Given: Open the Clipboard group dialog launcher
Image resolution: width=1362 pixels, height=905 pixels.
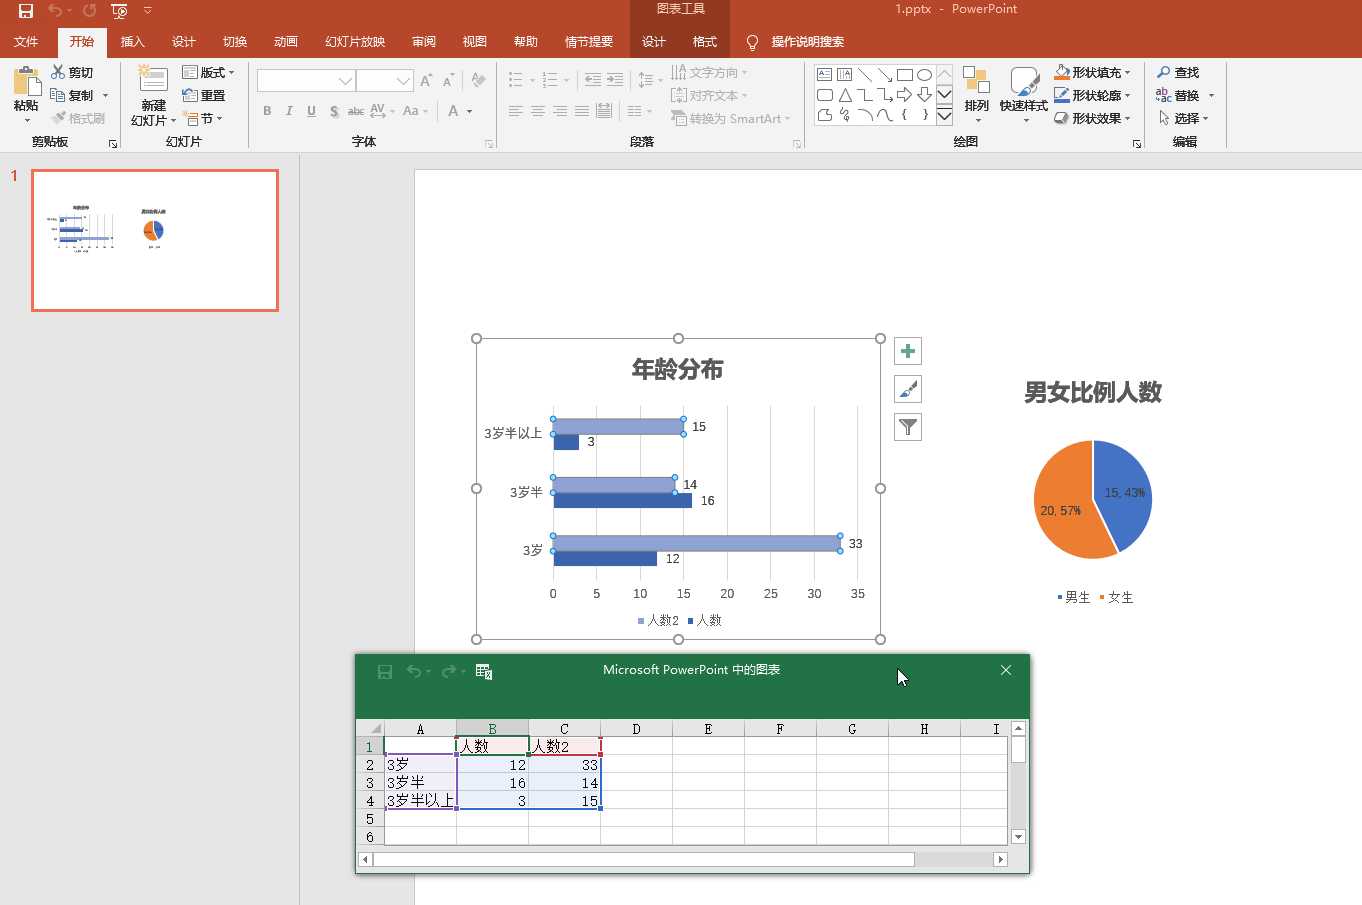Looking at the screenshot, I should 113,144.
